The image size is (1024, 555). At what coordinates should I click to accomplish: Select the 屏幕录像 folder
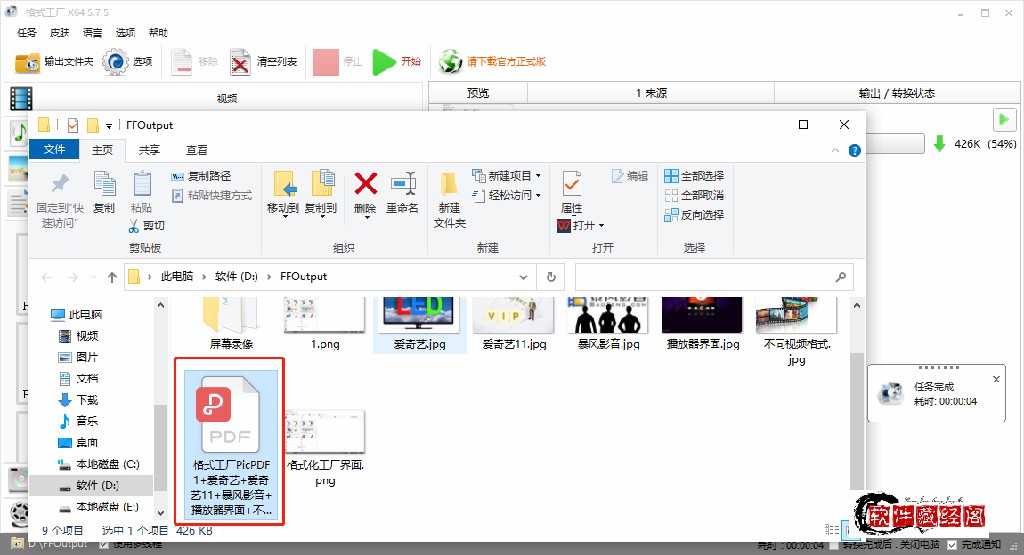[x=231, y=325]
